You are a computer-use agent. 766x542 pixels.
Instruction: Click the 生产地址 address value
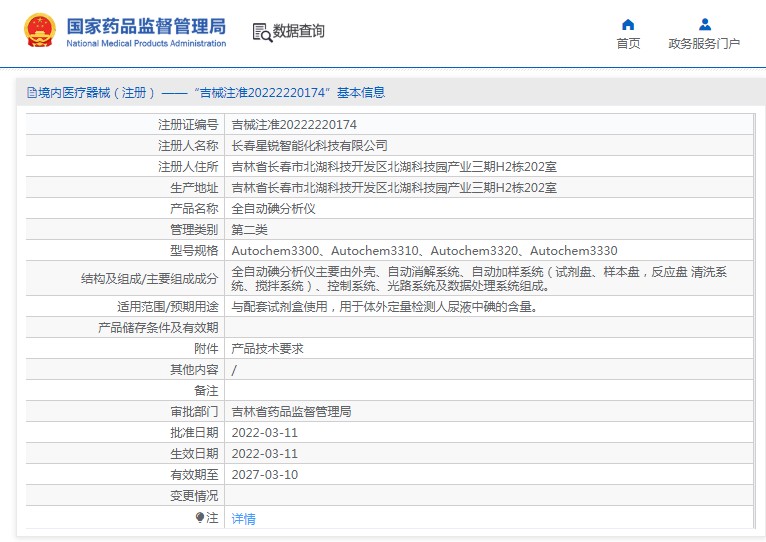click(394, 188)
